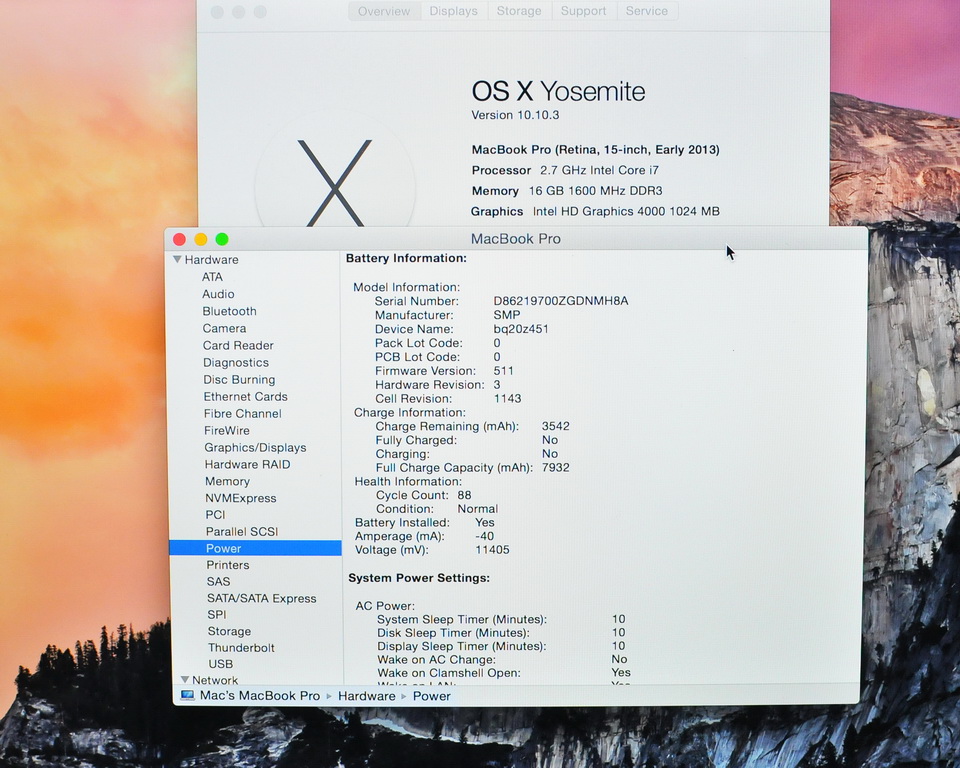Select SPI in the sidebar
The height and width of the screenshot is (768, 960).
(217, 614)
